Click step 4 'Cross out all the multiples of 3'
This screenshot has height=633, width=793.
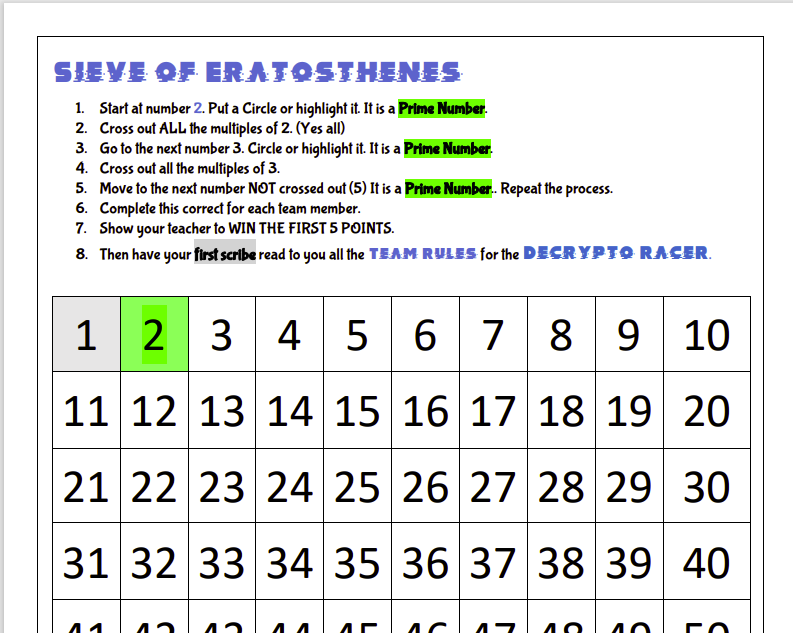click(190, 168)
